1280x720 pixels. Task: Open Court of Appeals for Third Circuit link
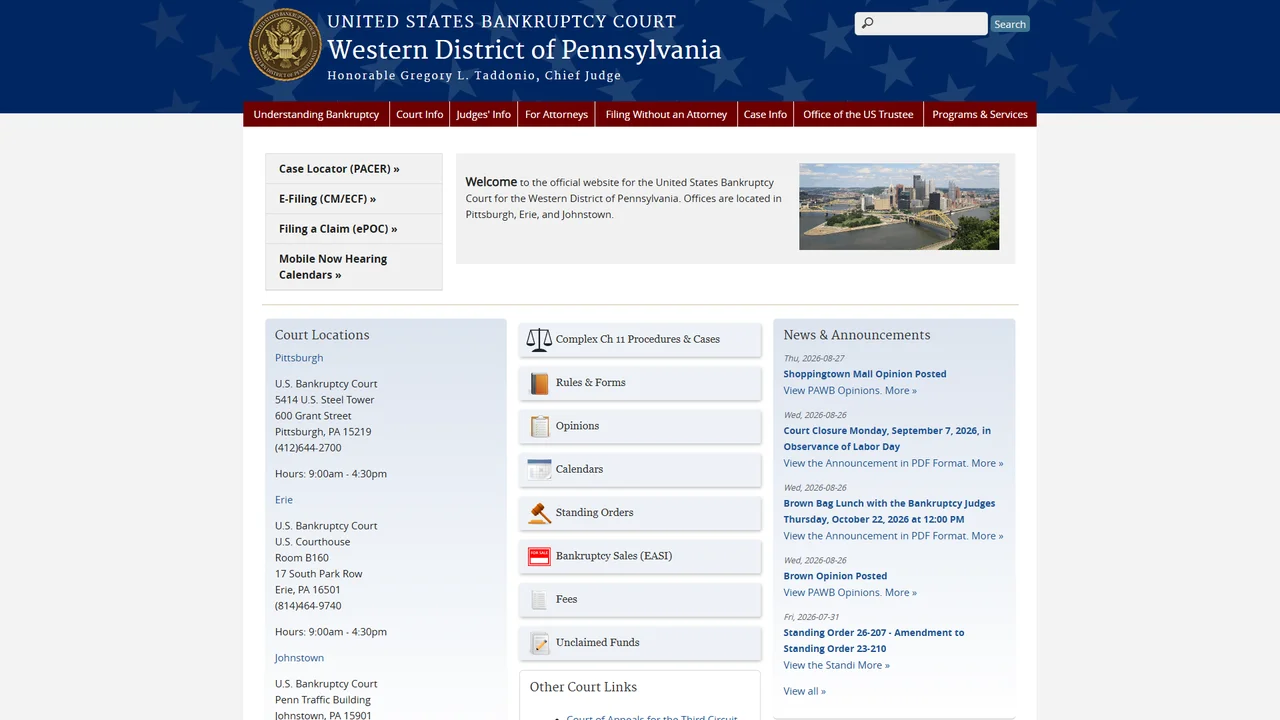652,716
